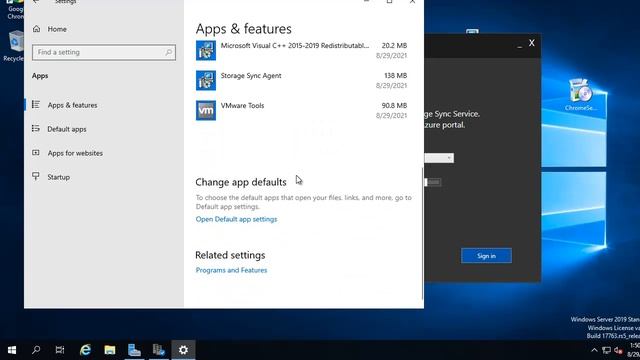The width and height of the screenshot is (640, 360).
Task: Open Default app settings link
Action: (x=236, y=219)
